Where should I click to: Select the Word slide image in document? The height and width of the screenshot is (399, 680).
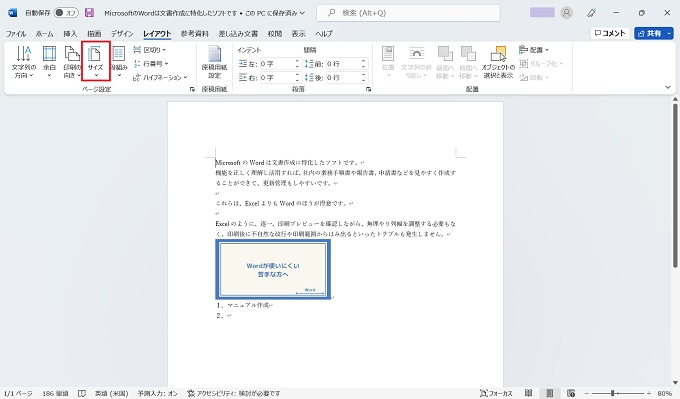[273, 270]
